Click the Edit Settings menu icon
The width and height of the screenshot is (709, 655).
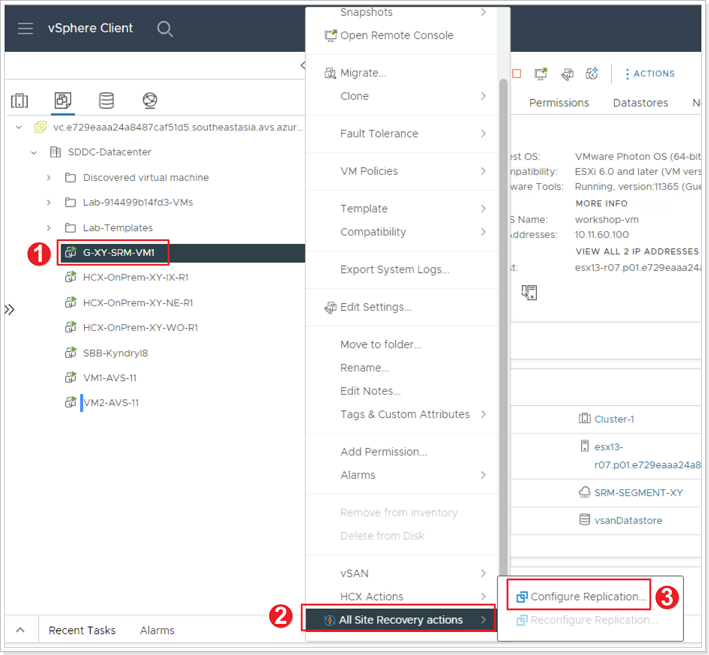click(330, 307)
